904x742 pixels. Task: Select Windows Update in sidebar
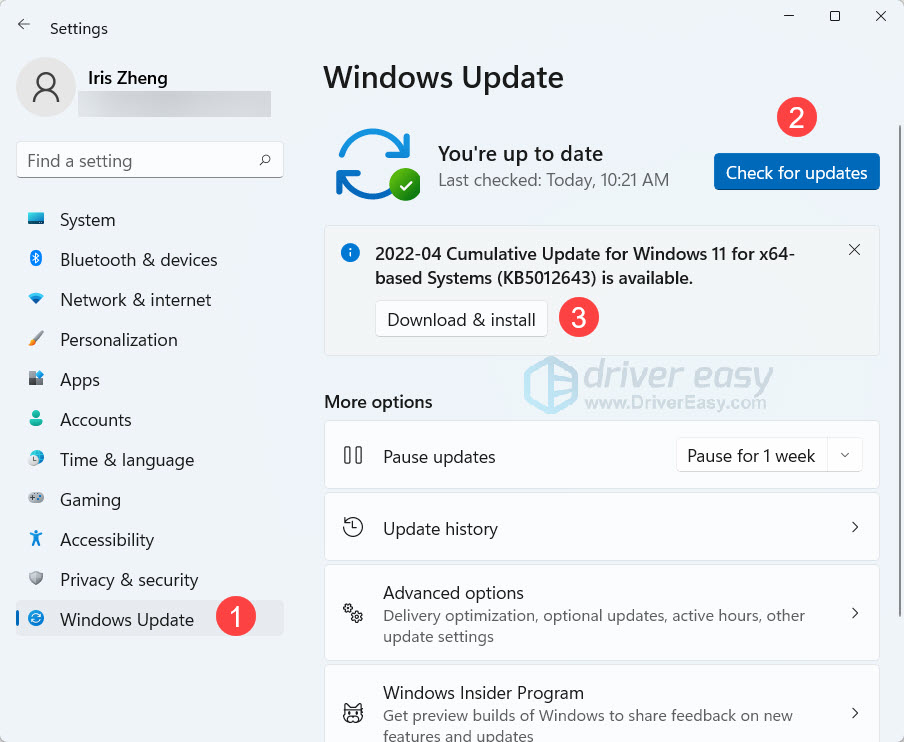[127, 619]
